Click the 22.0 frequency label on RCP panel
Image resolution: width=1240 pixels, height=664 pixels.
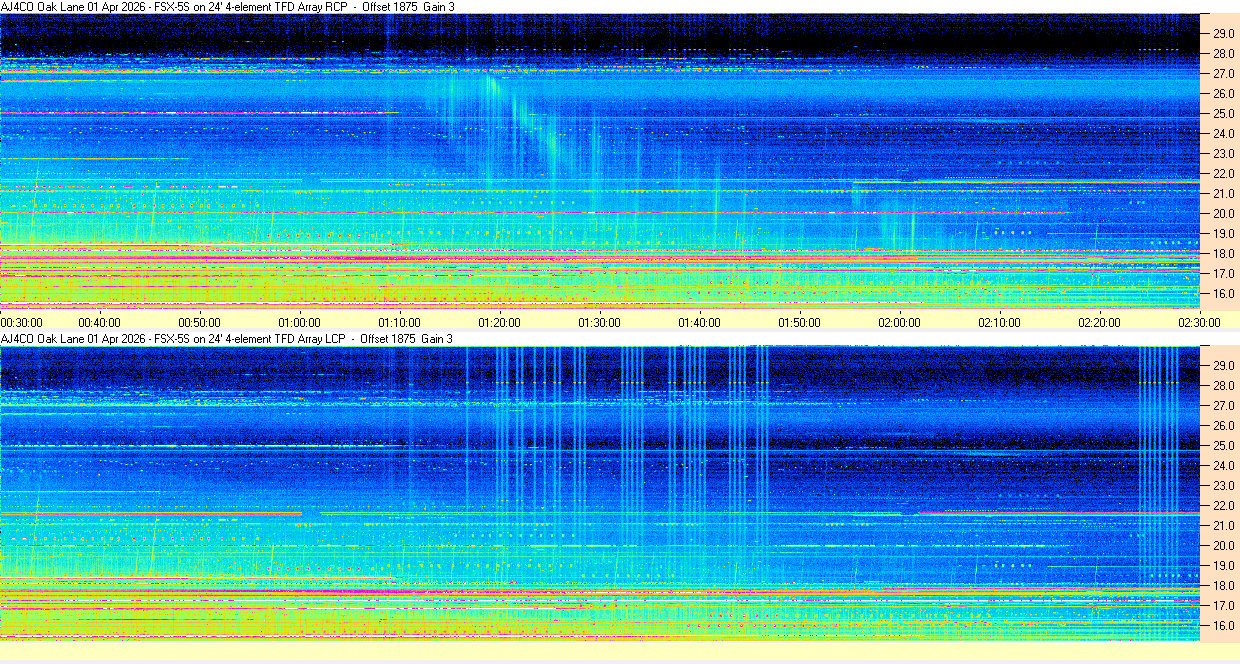pos(1223,173)
